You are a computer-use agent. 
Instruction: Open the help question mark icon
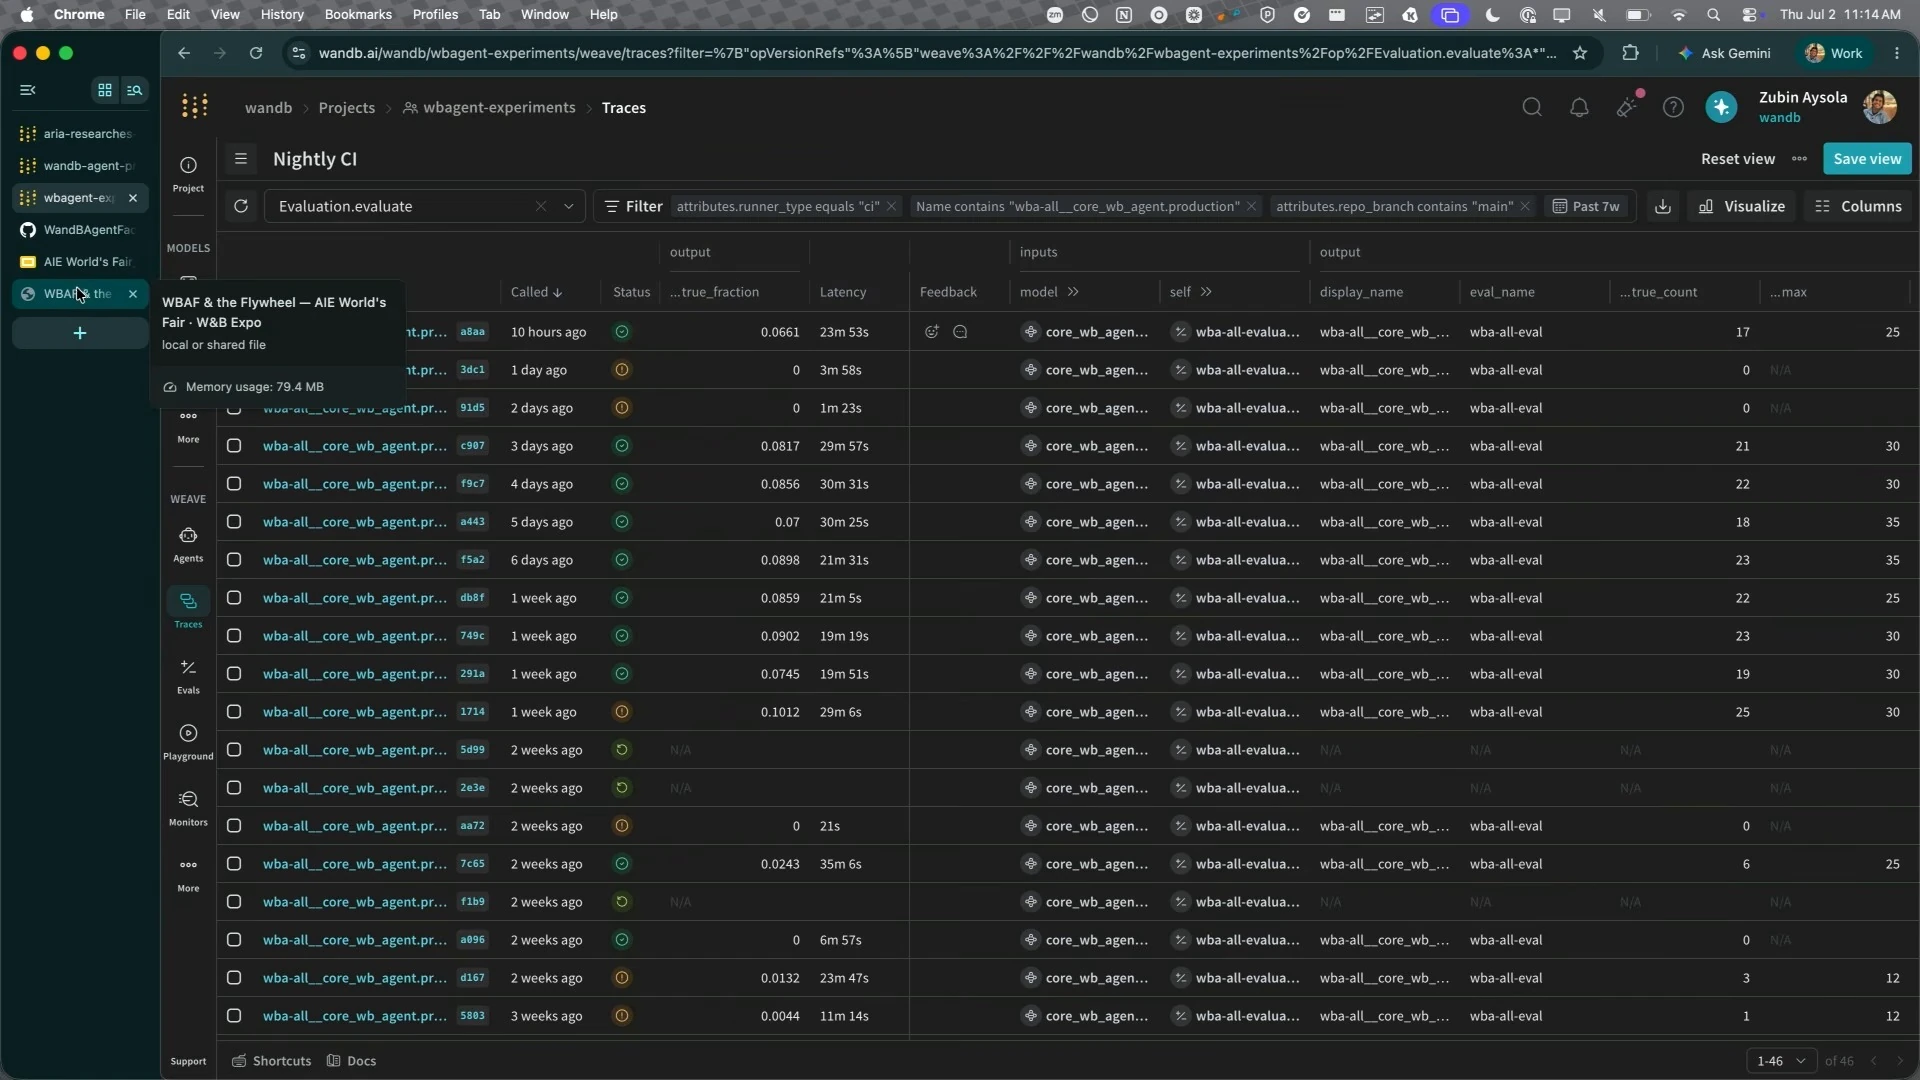click(1673, 107)
